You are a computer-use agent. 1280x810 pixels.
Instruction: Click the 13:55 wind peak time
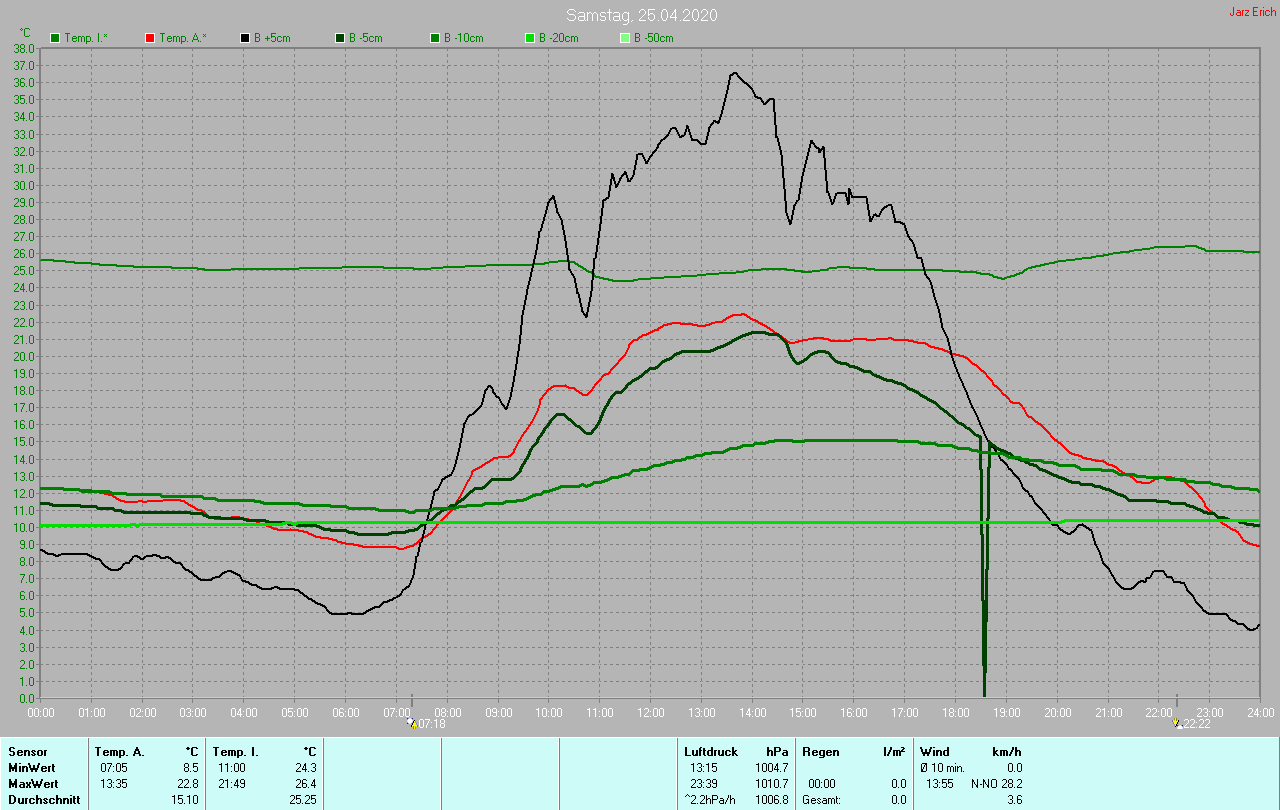pyautogui.click(x=939, y=783)
